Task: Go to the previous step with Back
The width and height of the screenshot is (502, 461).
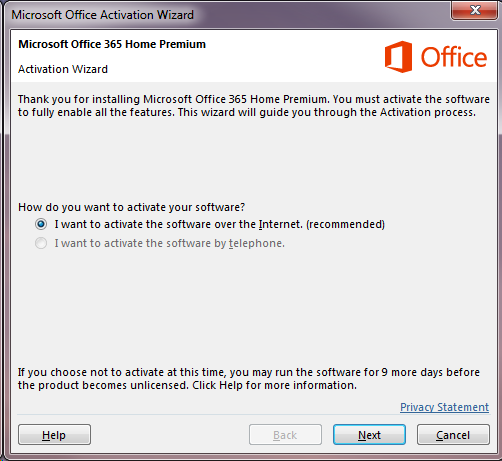Action: 285,435
